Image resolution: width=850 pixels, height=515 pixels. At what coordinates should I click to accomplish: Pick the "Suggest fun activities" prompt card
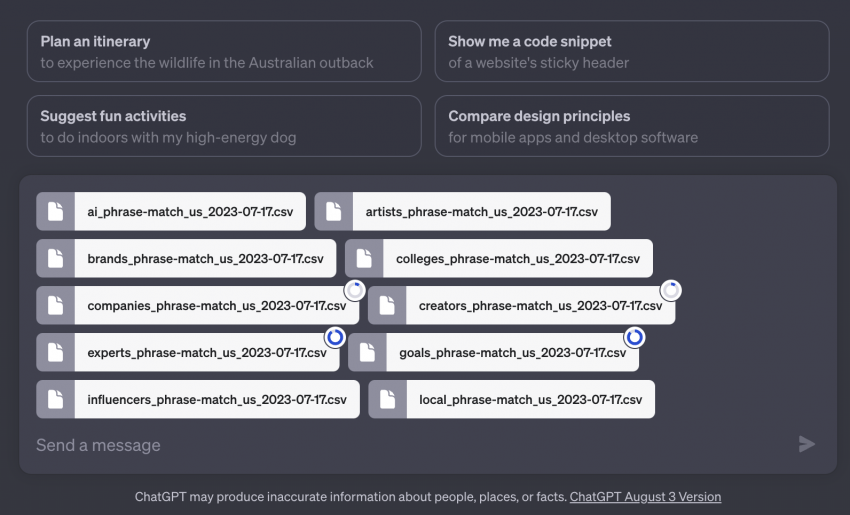(224, 126)
